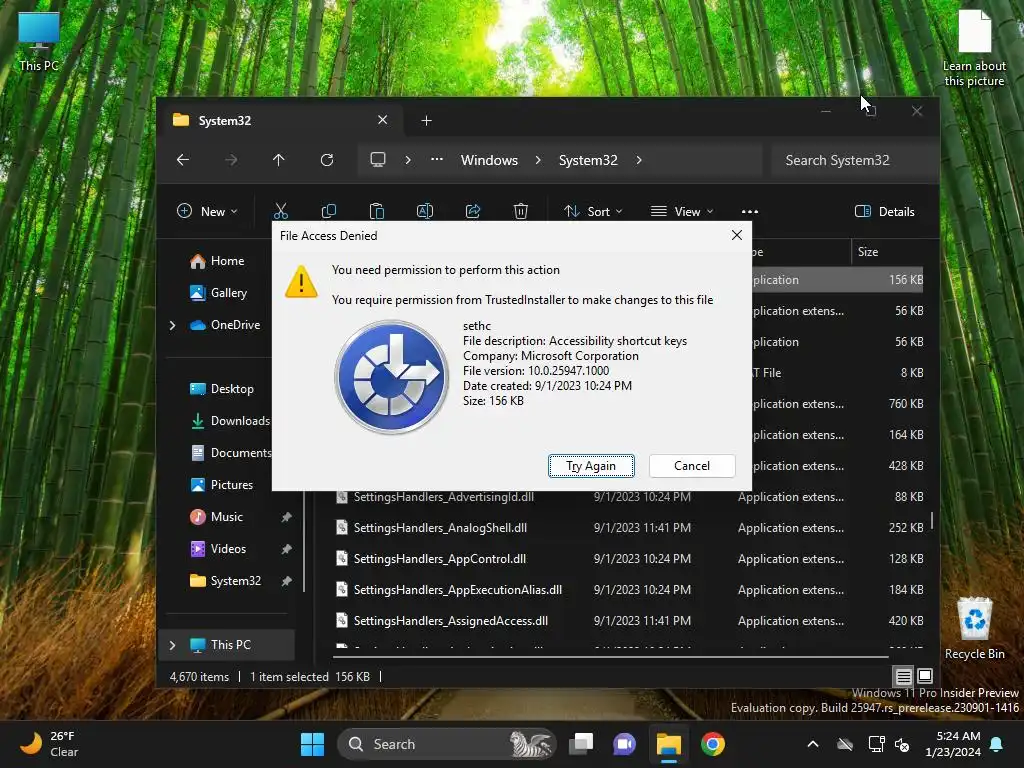Screen dimensions: 1024x768
Task: Click the Share icon in toolbar
Action: (473, 211)
